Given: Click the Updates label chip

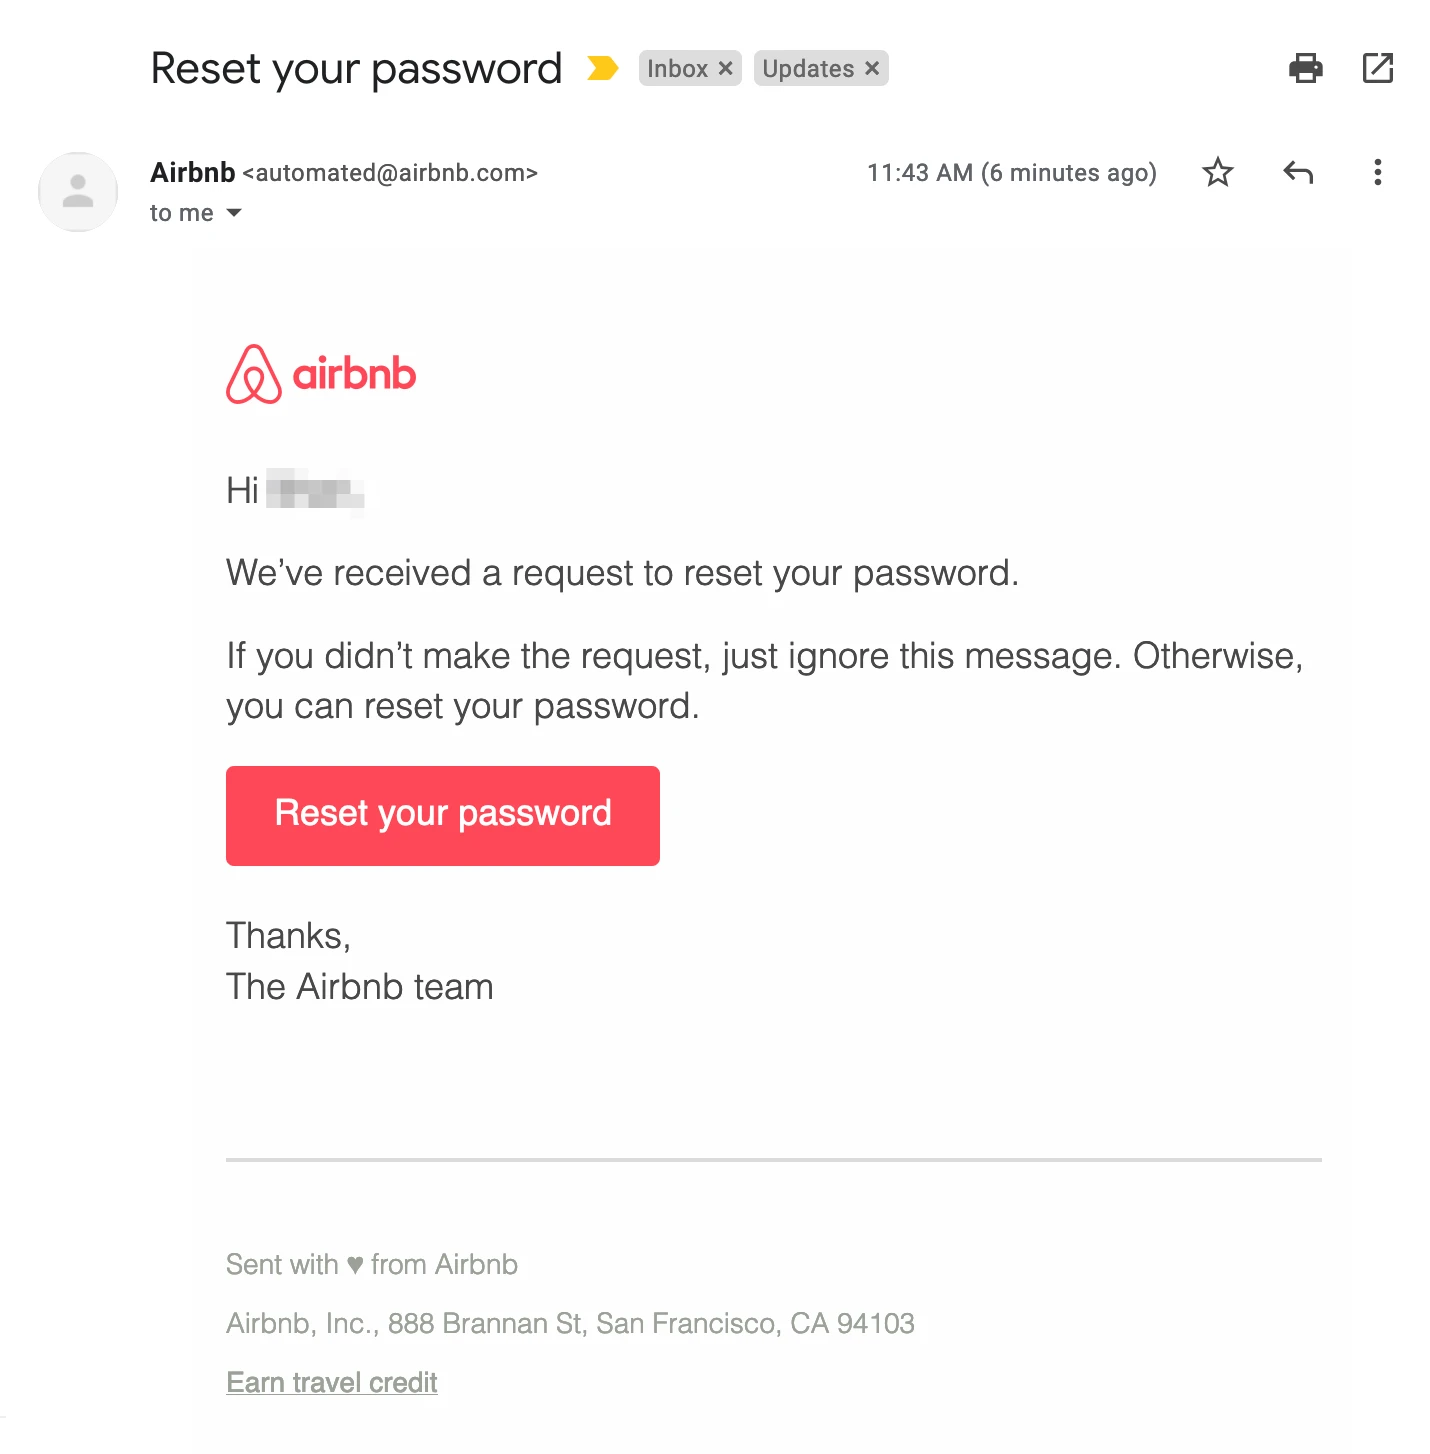Looking at the screenshot, I should [x=808, y=69].
